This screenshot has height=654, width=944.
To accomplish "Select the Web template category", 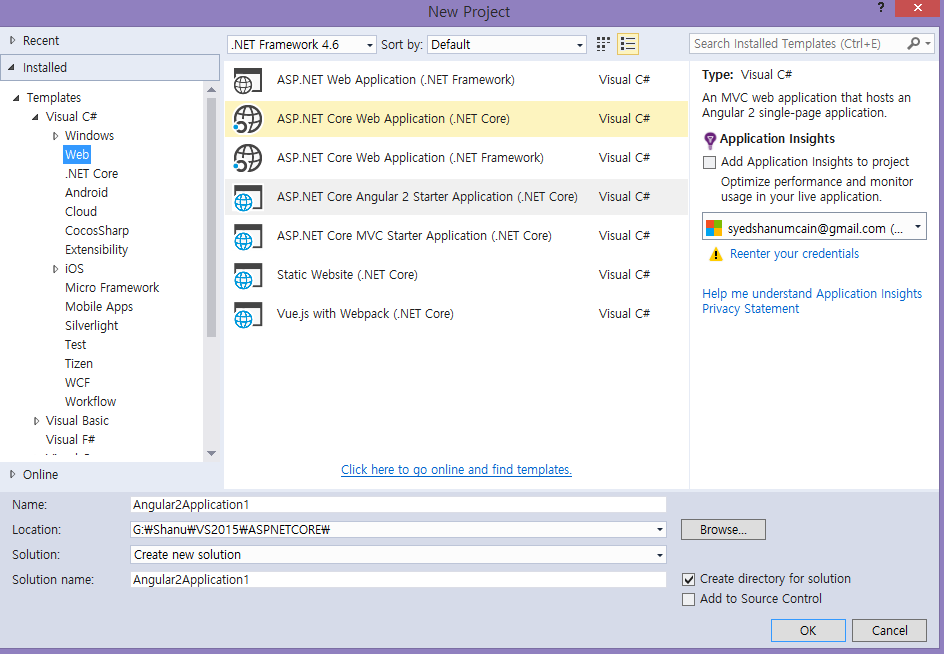I will (77, 155).
